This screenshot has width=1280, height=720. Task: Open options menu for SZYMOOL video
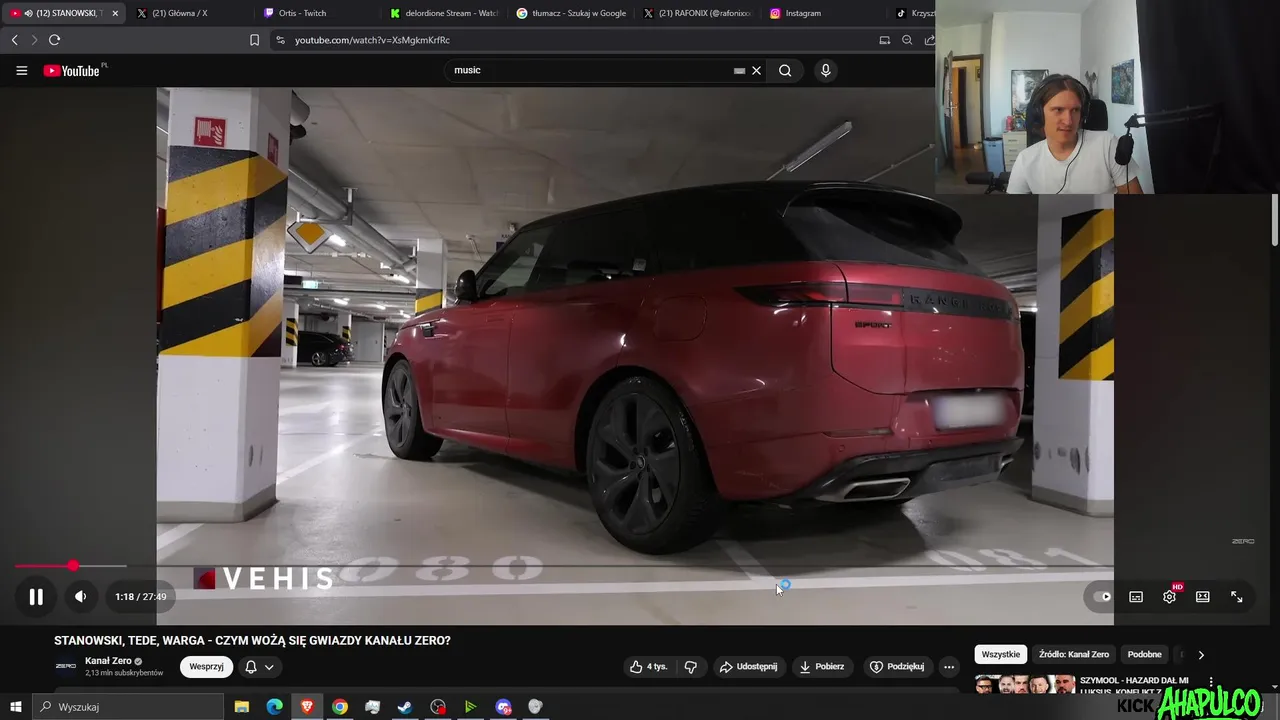point(1212,682)
